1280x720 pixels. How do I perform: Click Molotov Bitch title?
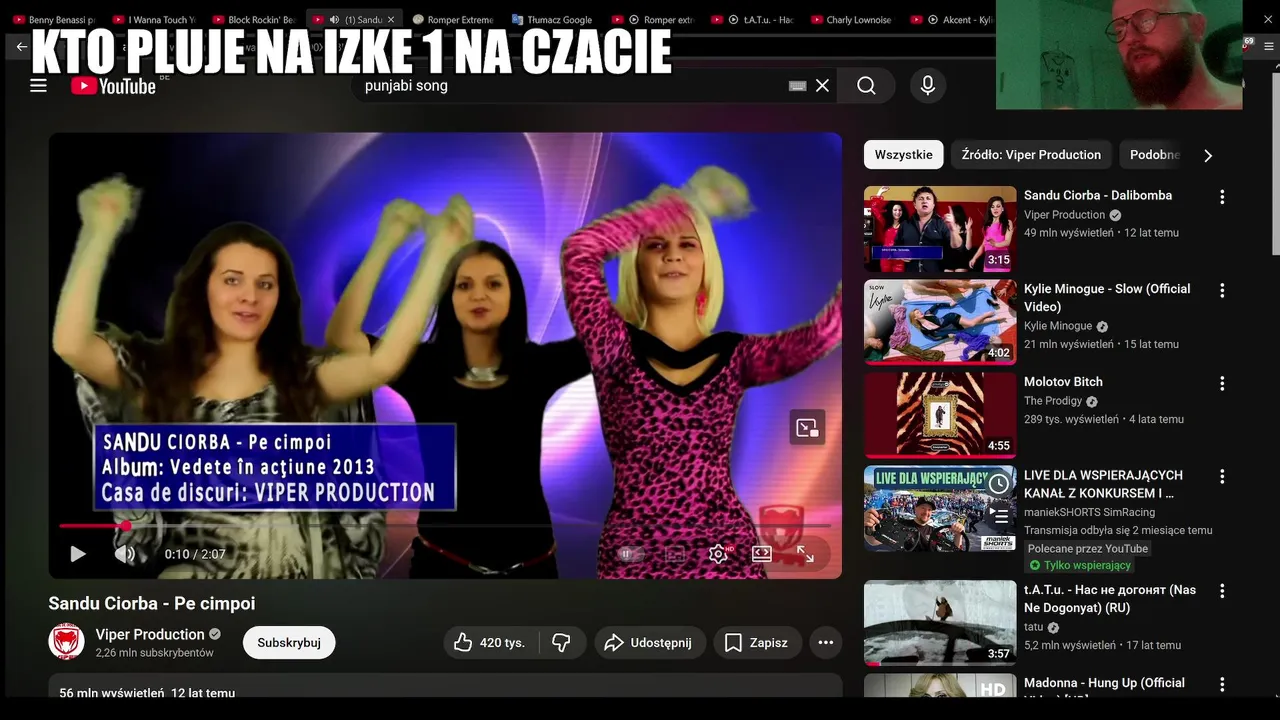coord(1063,382)
